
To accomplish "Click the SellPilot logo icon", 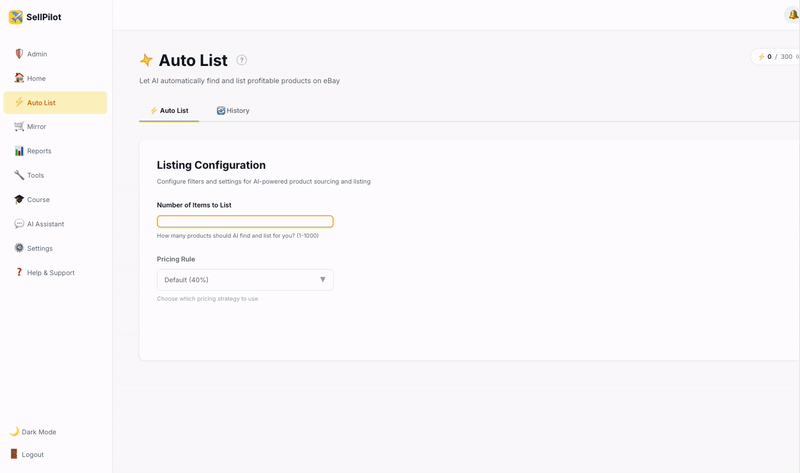I will 16,17.
